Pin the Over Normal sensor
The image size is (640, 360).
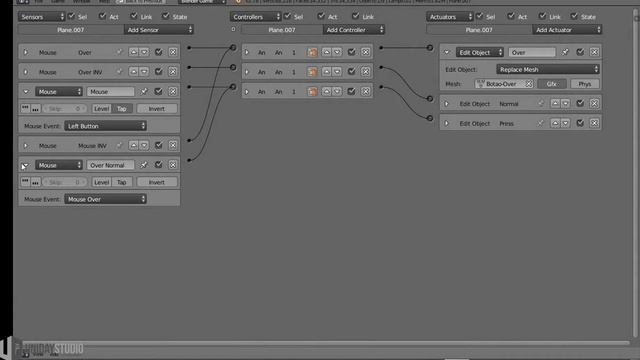(144, 165)
